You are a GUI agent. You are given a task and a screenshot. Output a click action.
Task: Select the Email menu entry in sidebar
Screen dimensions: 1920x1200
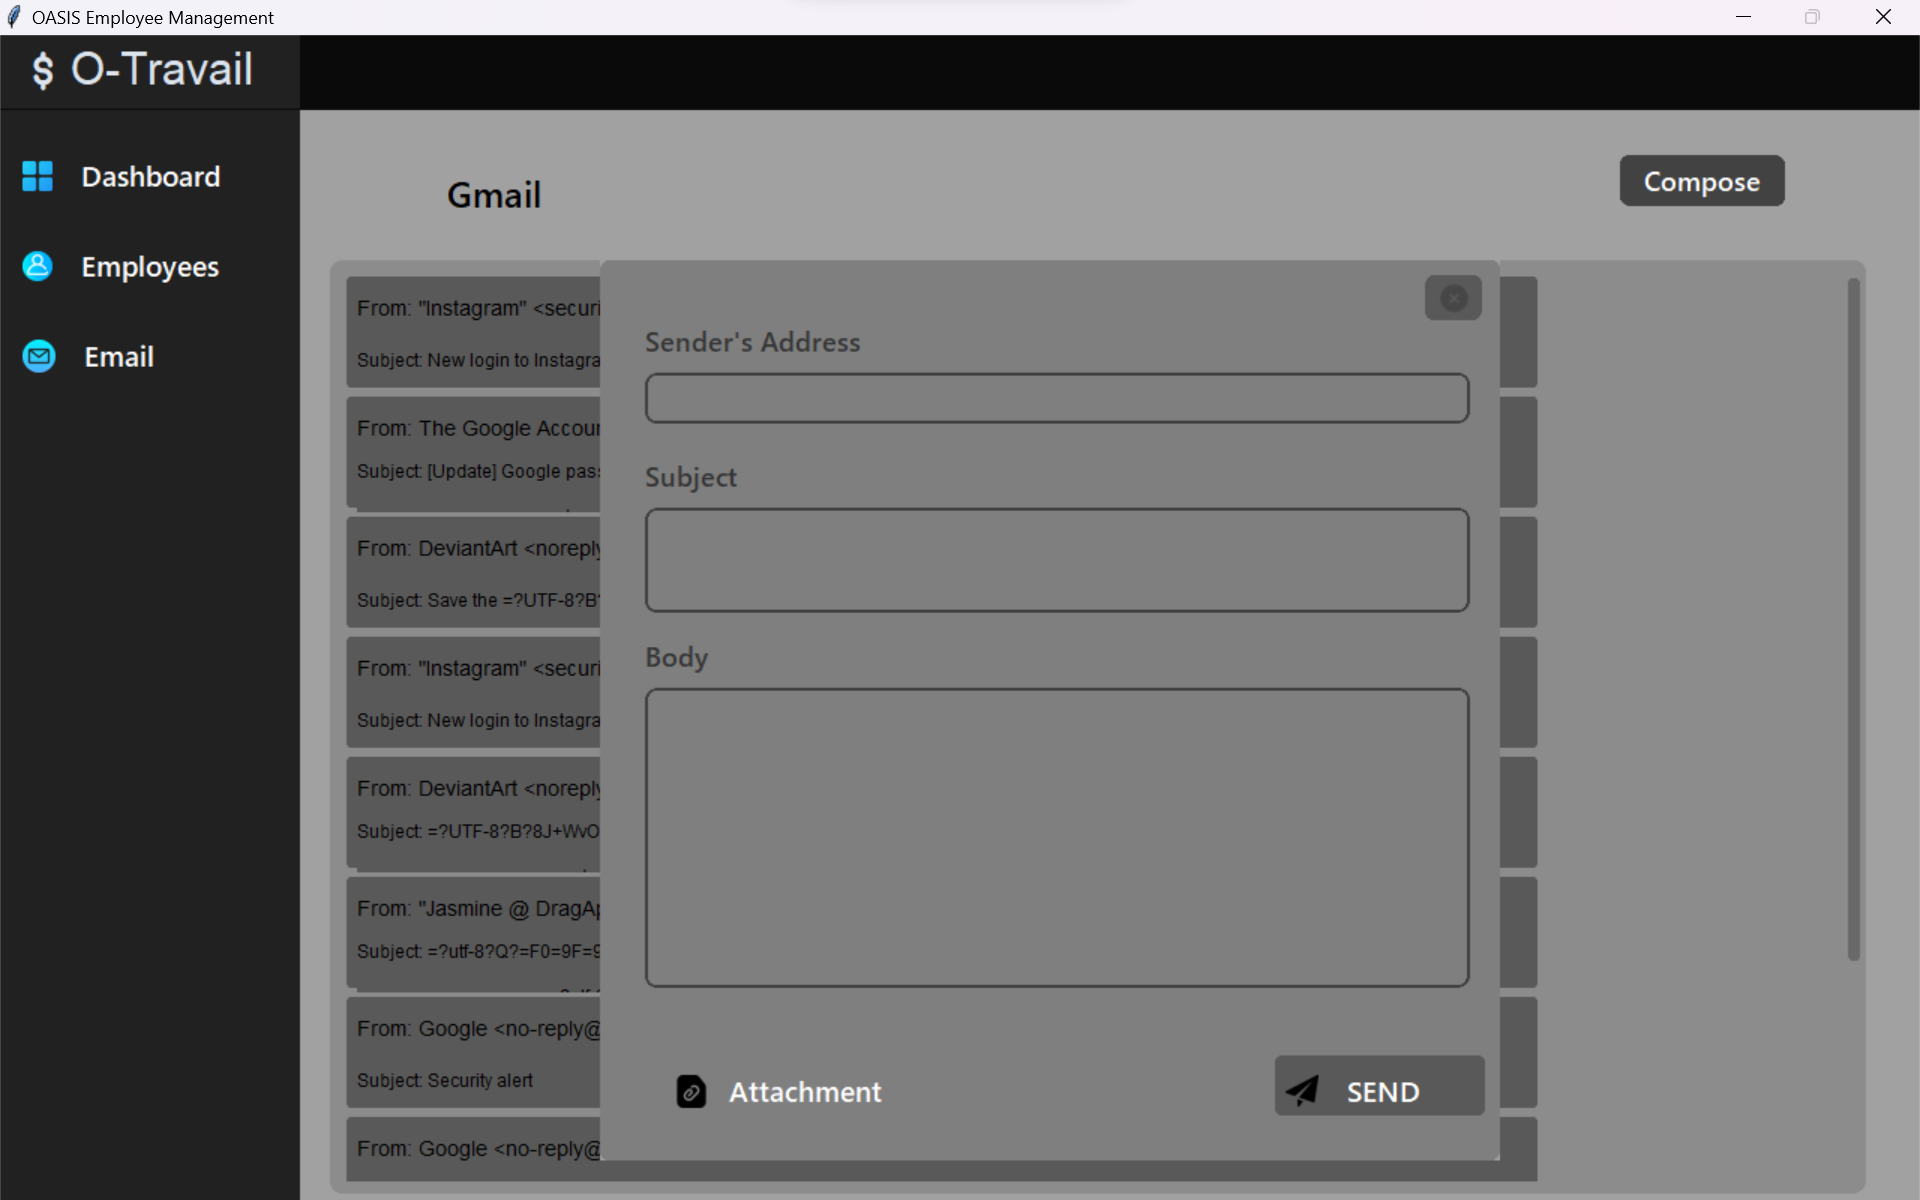118,356
